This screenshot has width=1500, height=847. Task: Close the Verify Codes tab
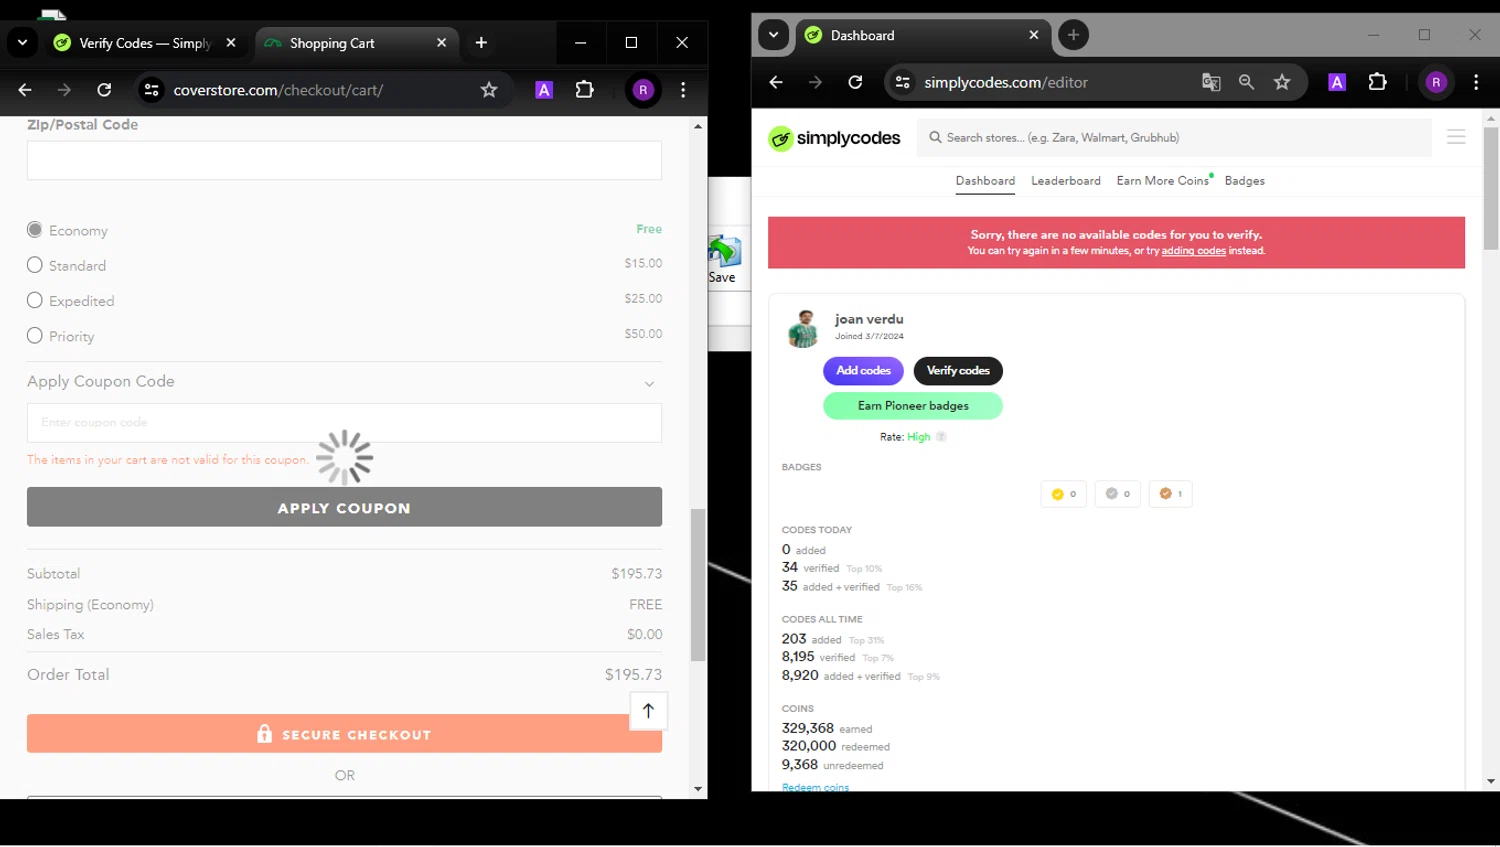(231, 43)
